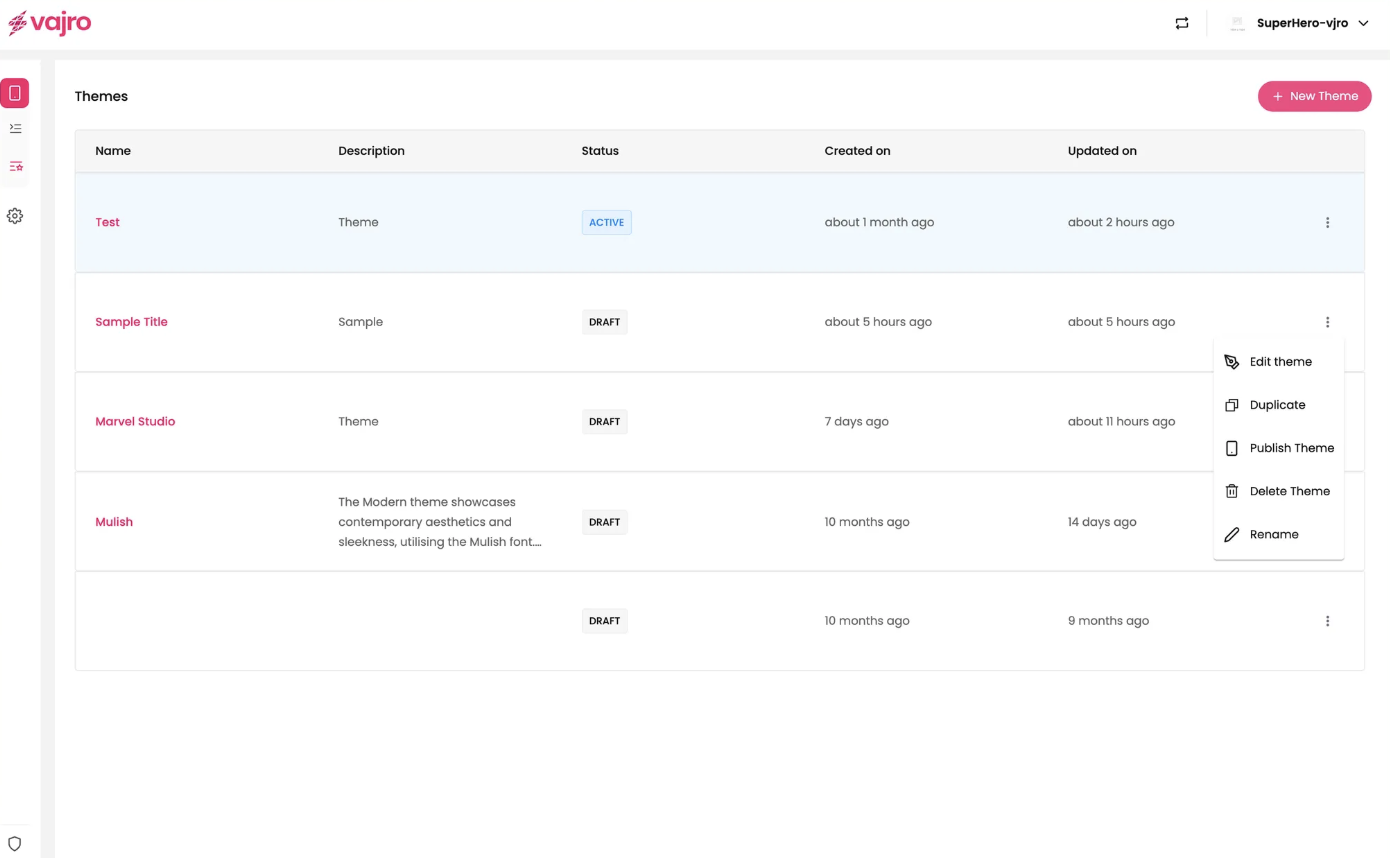
Task: Expand the SuperHero-vjro account dropdown
Action: 1363,24
